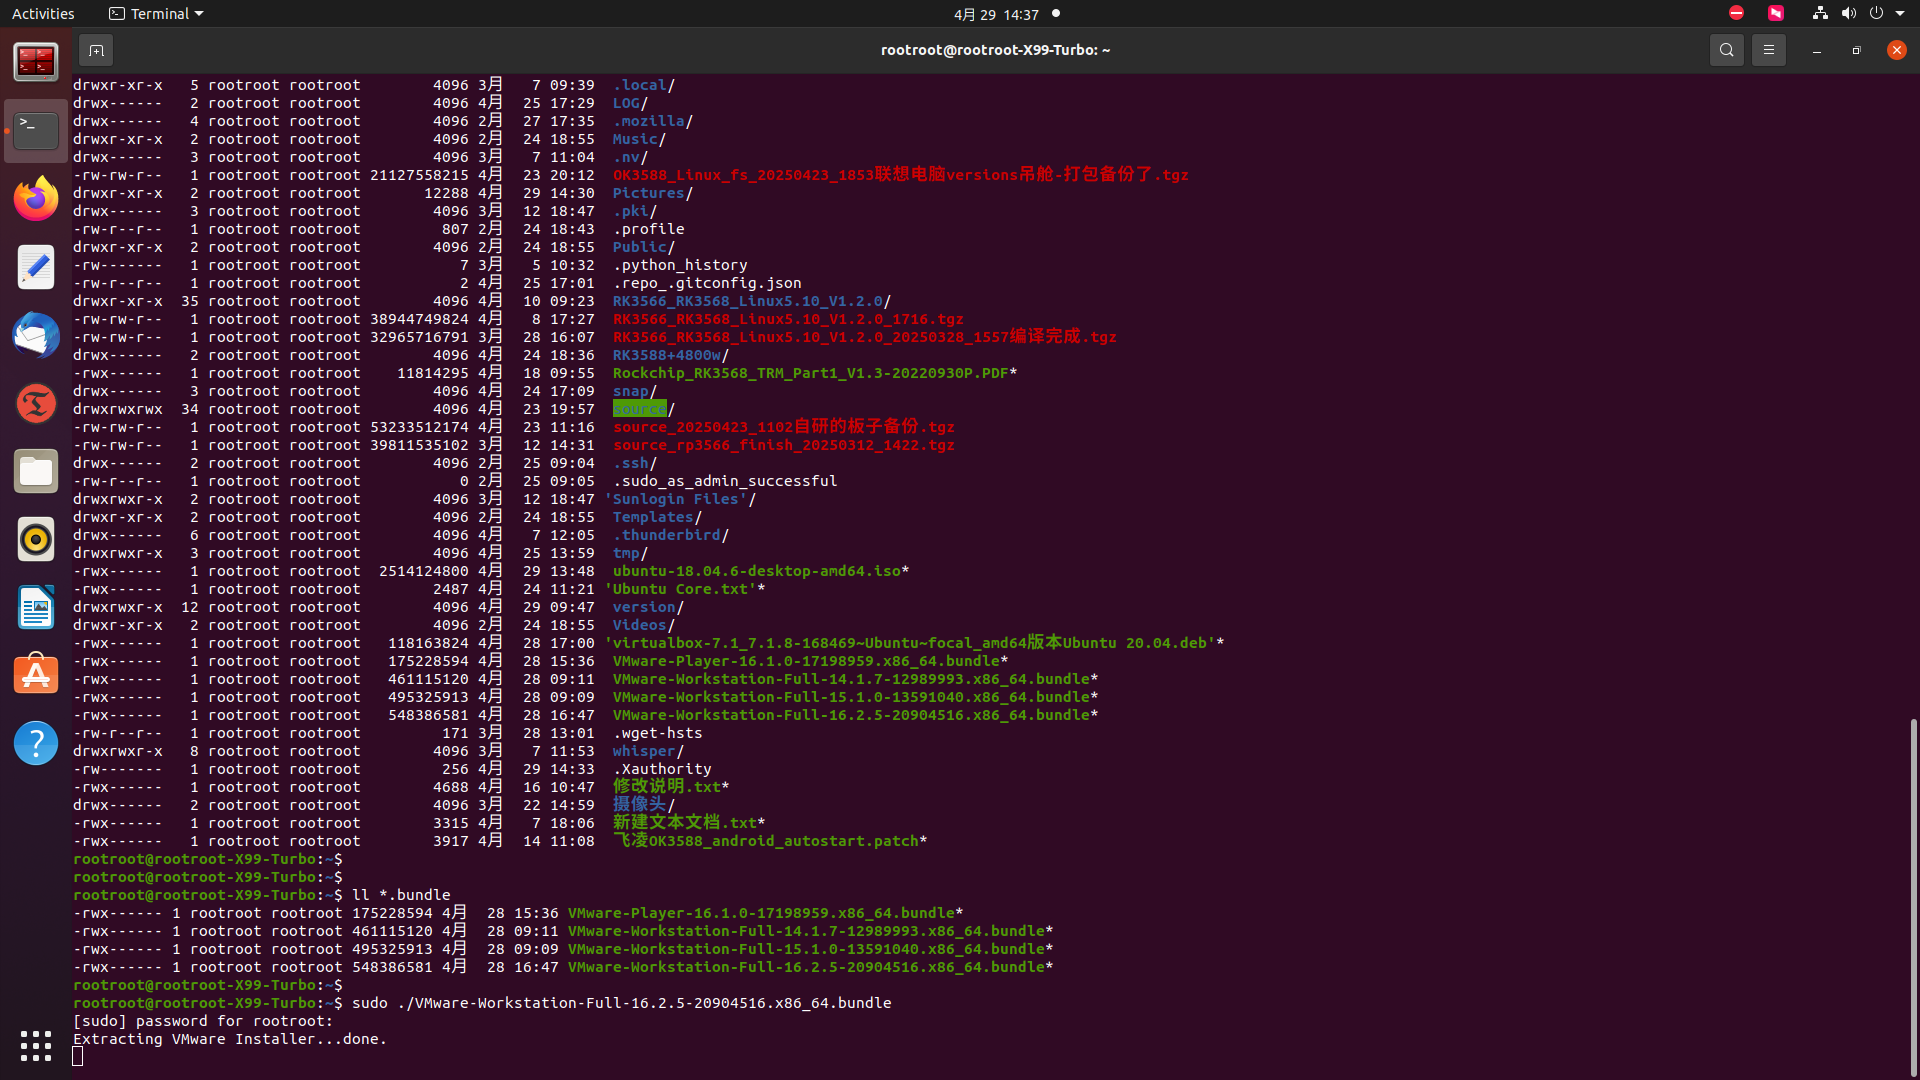Launch Firefox from the dock

point(36,199)
